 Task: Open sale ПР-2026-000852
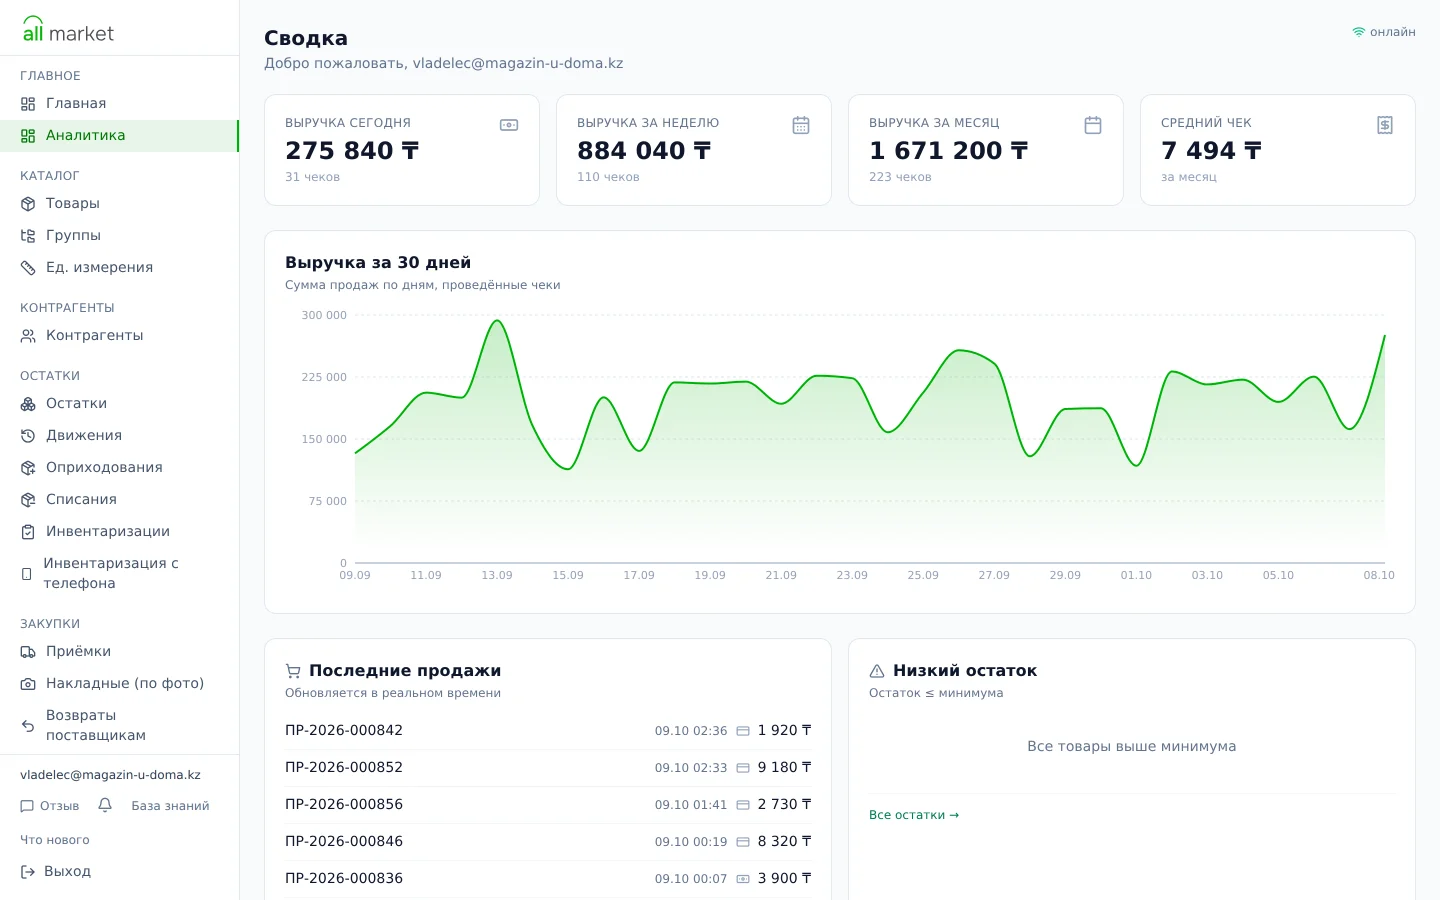click(x=548, y=768)
